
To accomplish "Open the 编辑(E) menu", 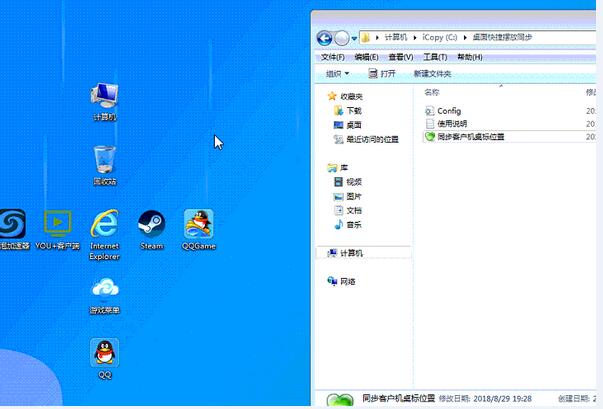I will [366, 57].
